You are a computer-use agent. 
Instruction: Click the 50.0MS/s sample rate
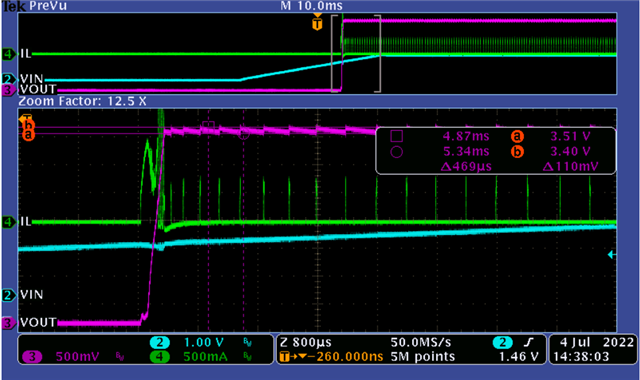[x=420, y=342]
